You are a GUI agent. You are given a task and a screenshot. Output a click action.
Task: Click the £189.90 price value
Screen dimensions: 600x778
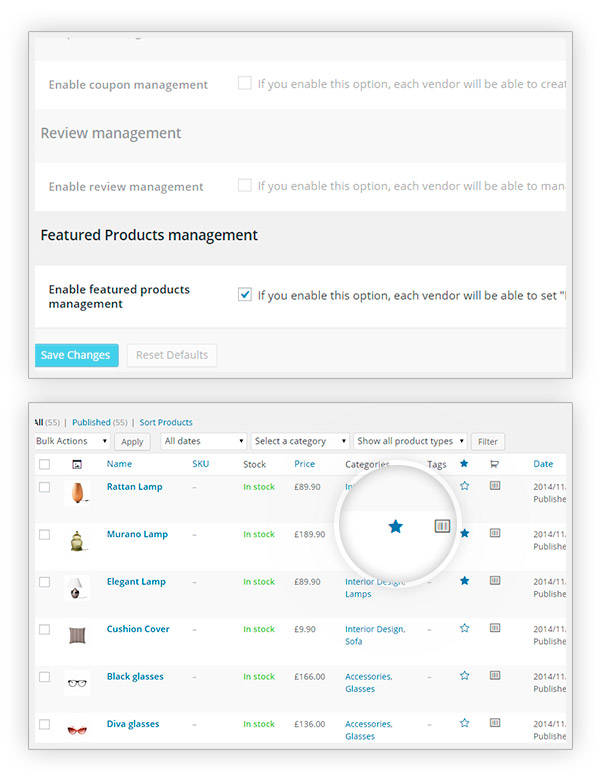click(310, 534)
